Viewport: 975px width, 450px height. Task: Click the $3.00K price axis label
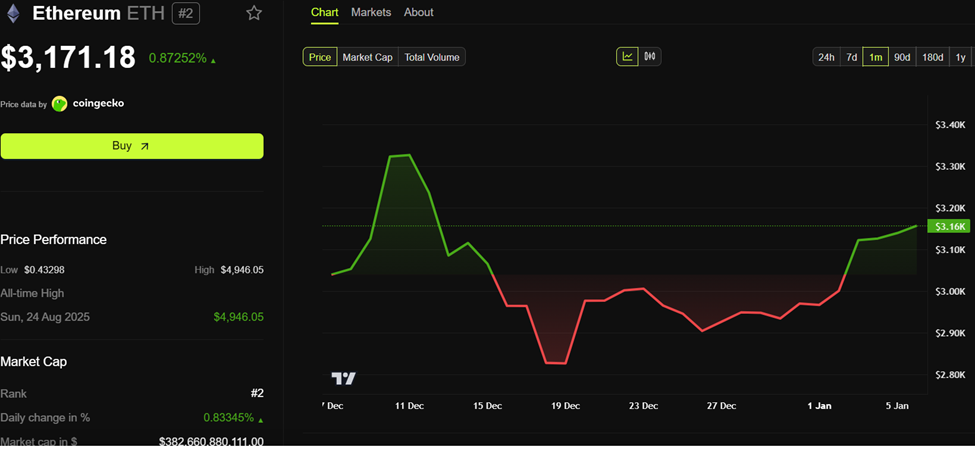pyautogui.click(x=950, y=292)
